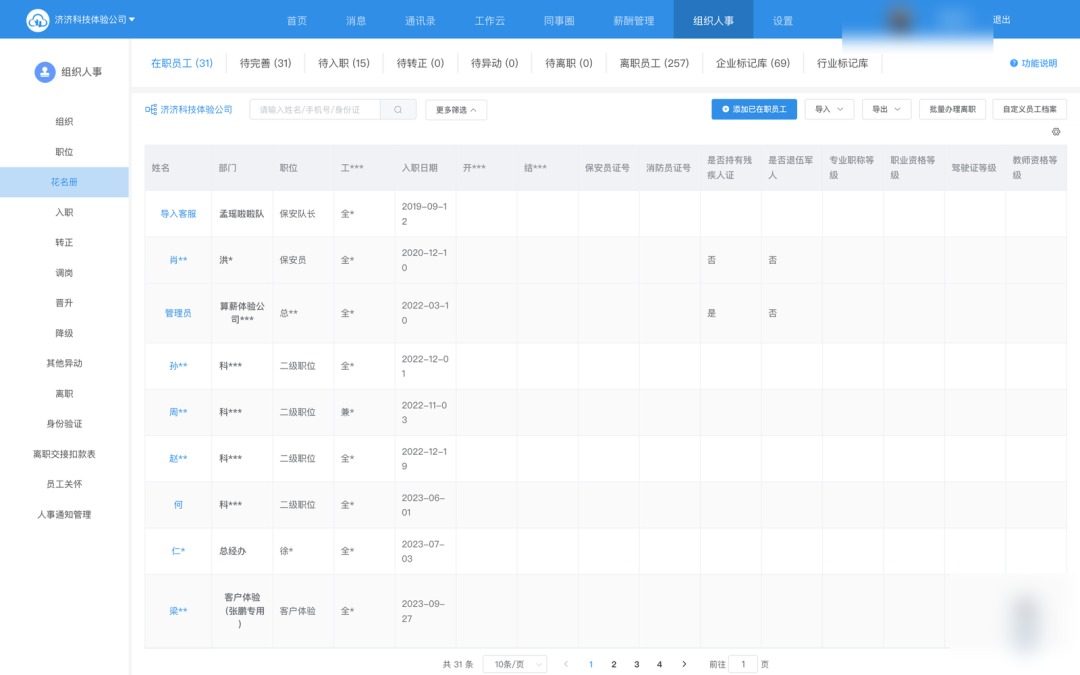Open the 导出 dropdown

(x=886, y=110)
